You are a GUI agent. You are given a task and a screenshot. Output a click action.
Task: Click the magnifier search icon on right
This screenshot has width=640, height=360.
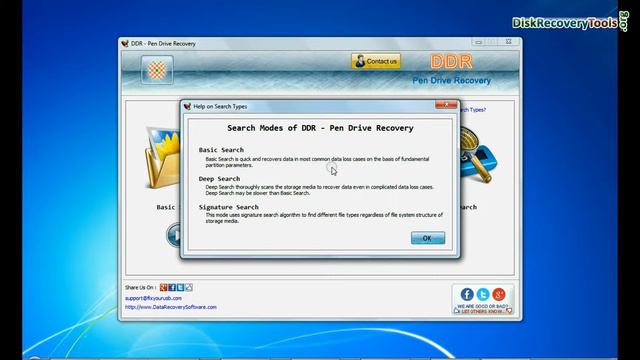click(x=478, y=155)
